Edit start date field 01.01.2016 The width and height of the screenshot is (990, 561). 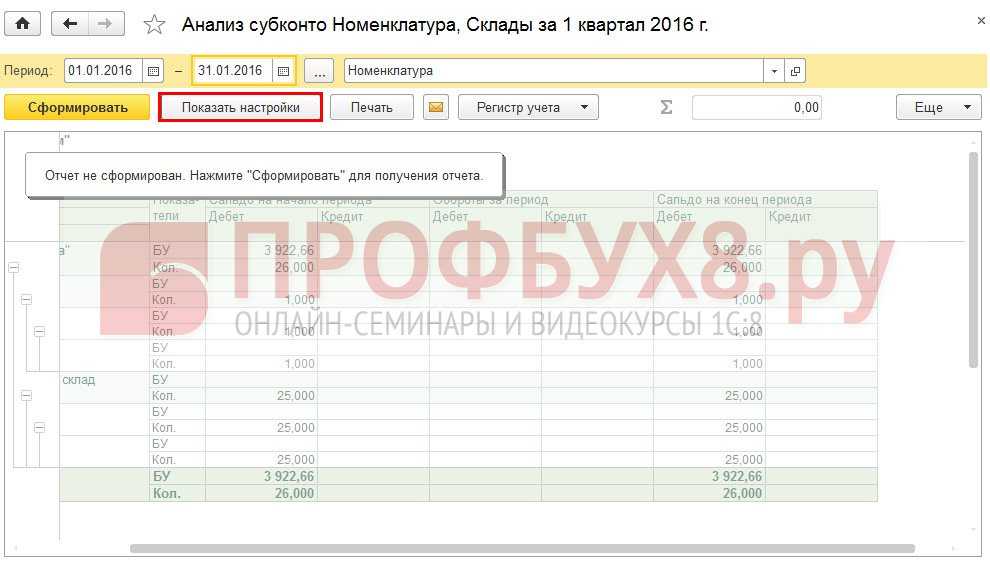click(104, 71)
